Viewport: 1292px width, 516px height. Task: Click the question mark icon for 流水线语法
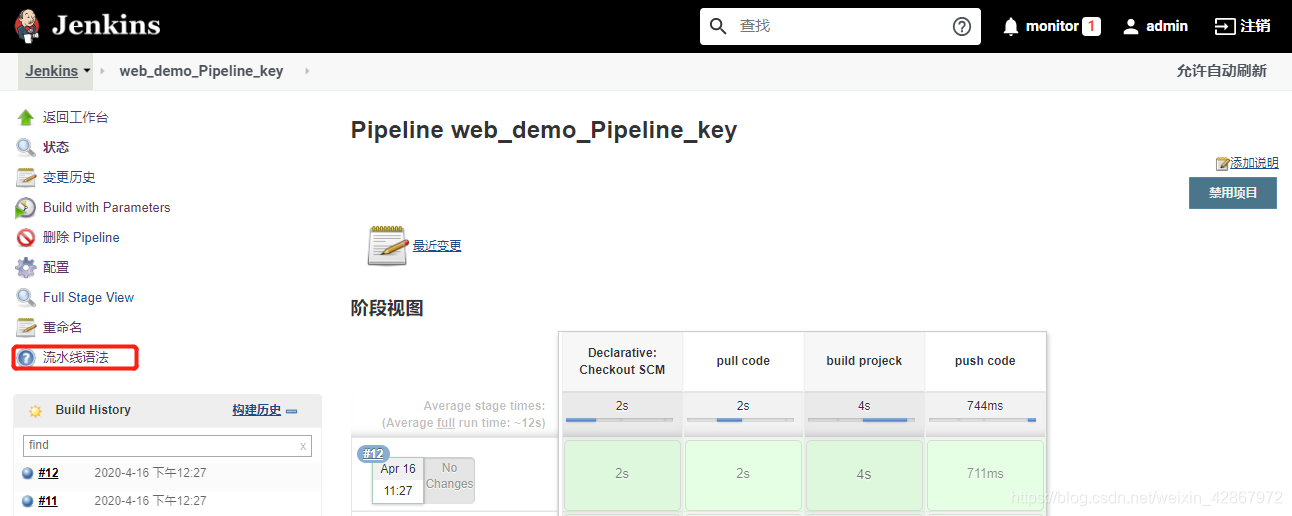[x=26, y=357]
